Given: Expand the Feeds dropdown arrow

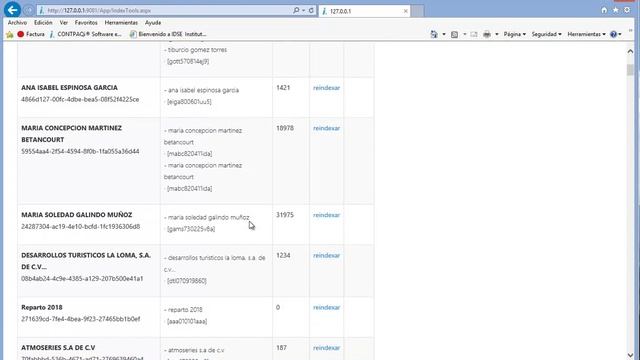Looking at the screenshot, I should click(464, 34).
